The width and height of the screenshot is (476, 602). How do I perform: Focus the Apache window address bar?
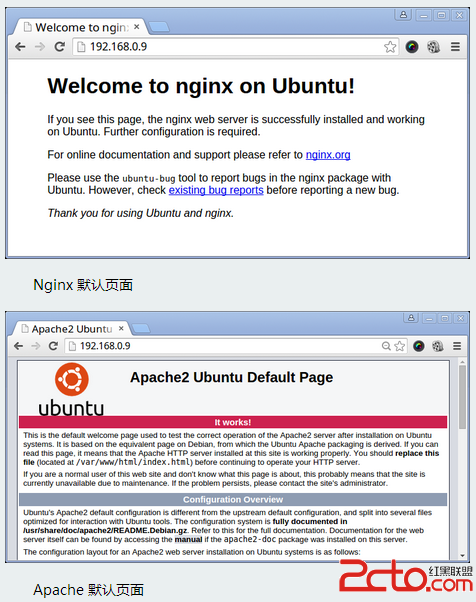[x=236, y=346]
